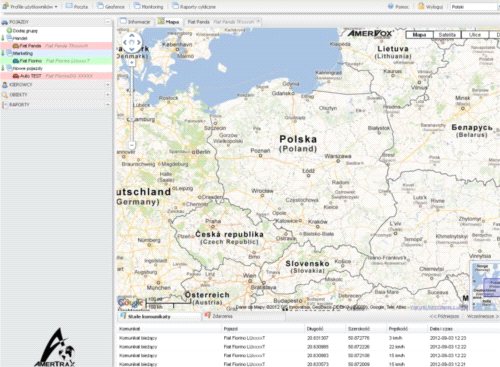Open the Geofence toolbar item
500x367 pixels.
tap(110, 6)
